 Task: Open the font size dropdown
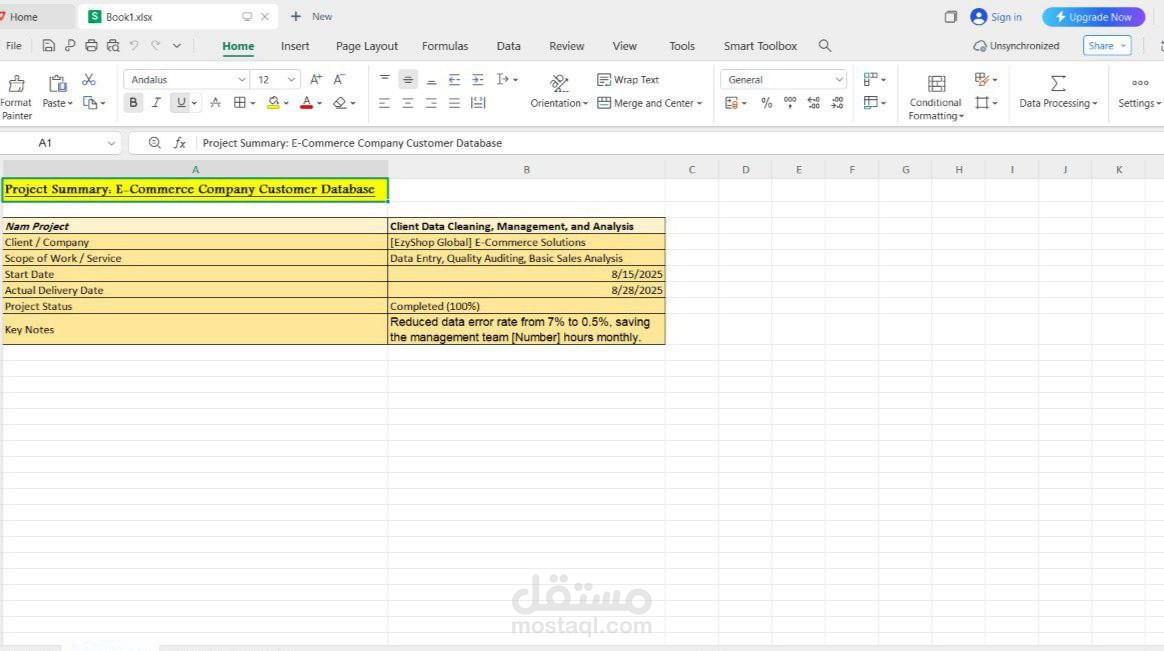coord(289,79)
